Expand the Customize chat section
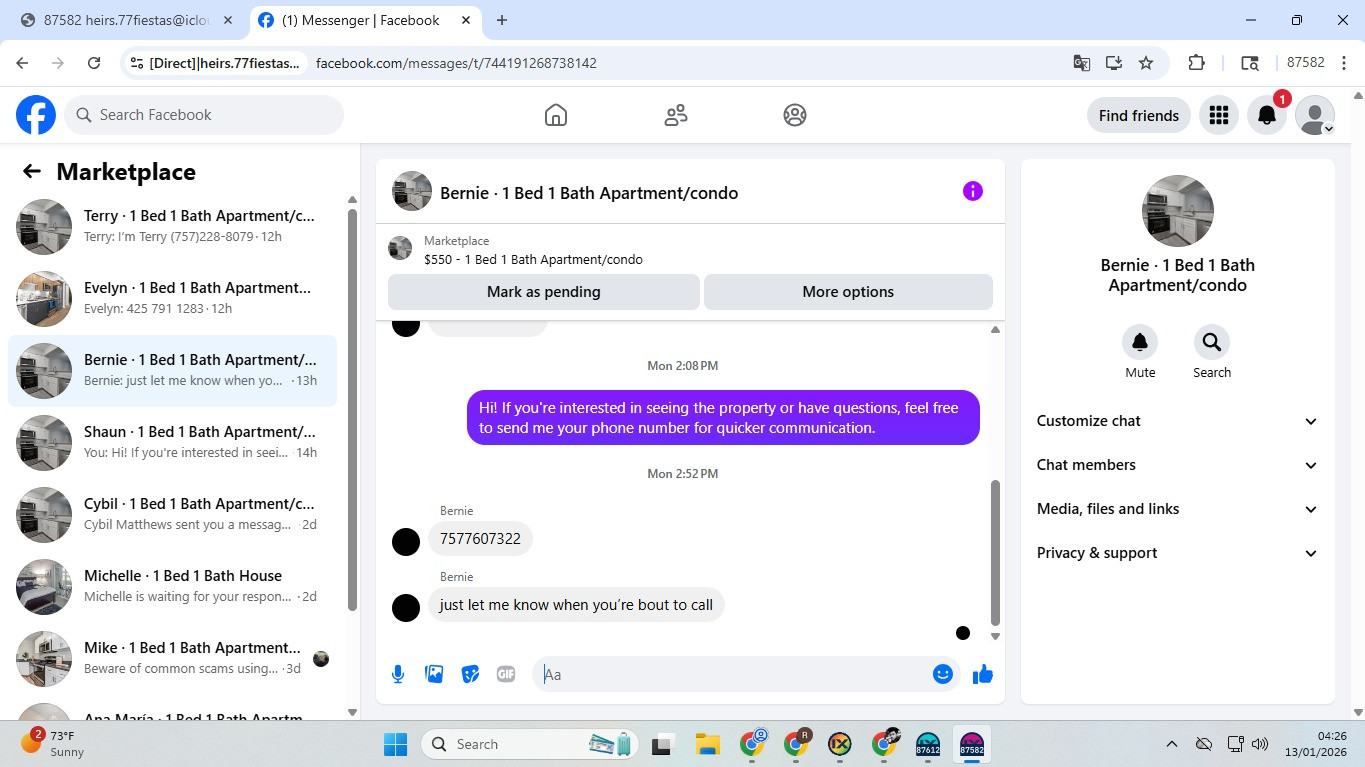 (x=1178, y=421)
